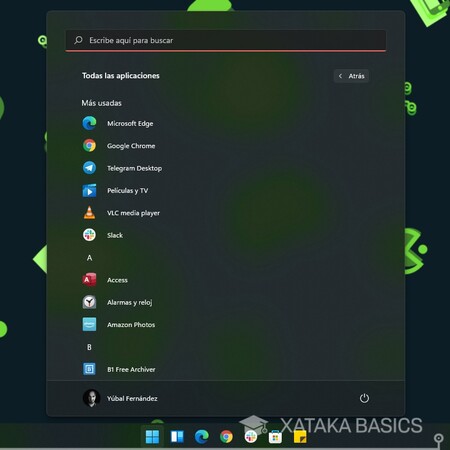Select the letter B section header
The width and height of the screenshot is (450, 450).
coord(89,347)
